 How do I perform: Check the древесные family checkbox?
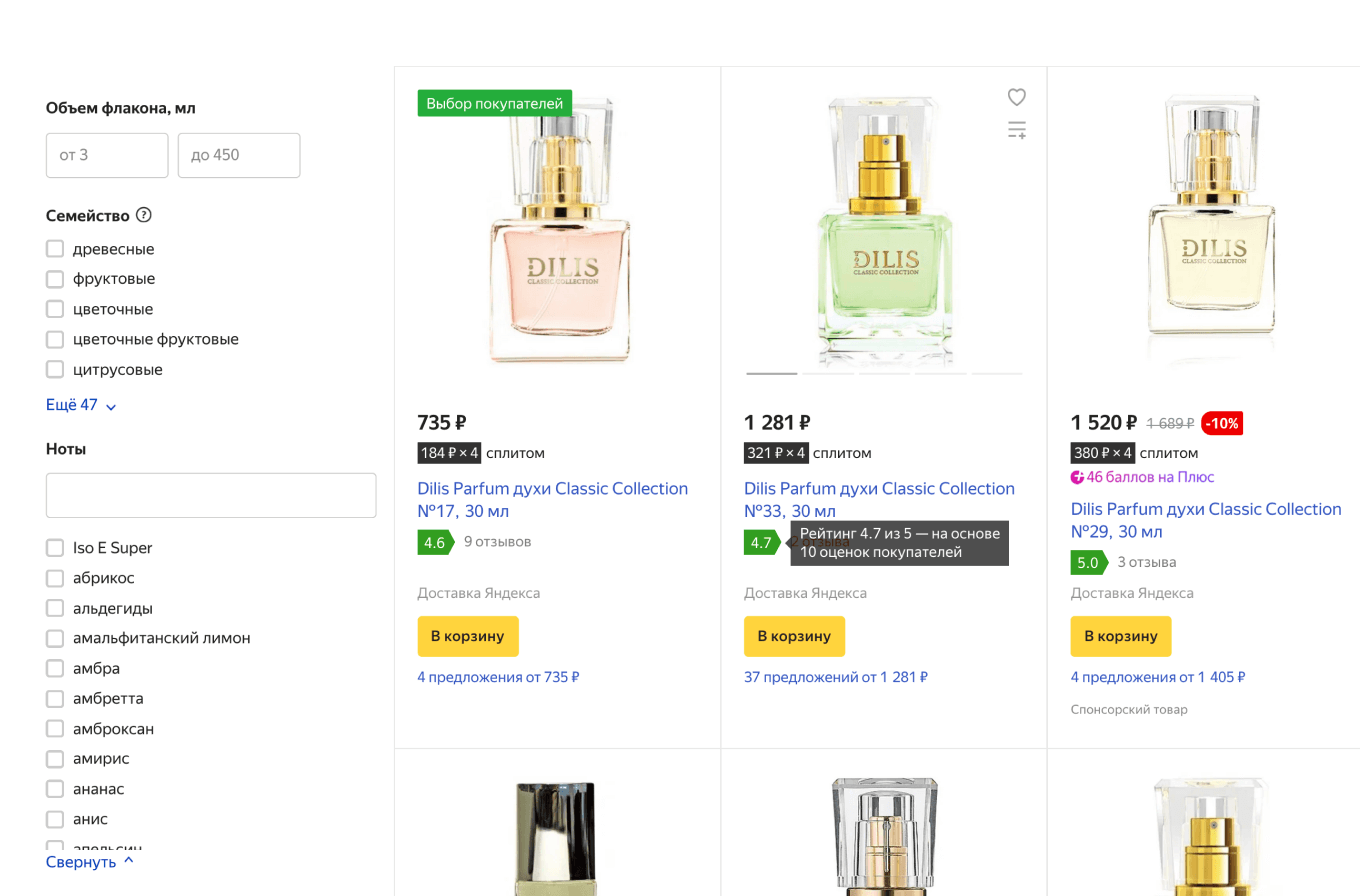click(55, 249)
